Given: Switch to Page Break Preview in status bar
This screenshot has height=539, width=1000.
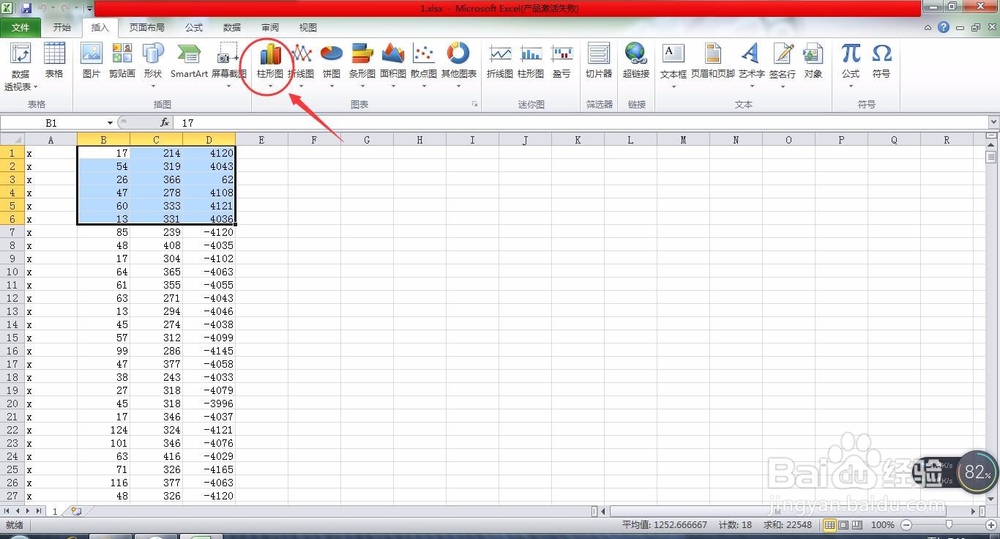Looking at the screenshot, I should (857, 525).
